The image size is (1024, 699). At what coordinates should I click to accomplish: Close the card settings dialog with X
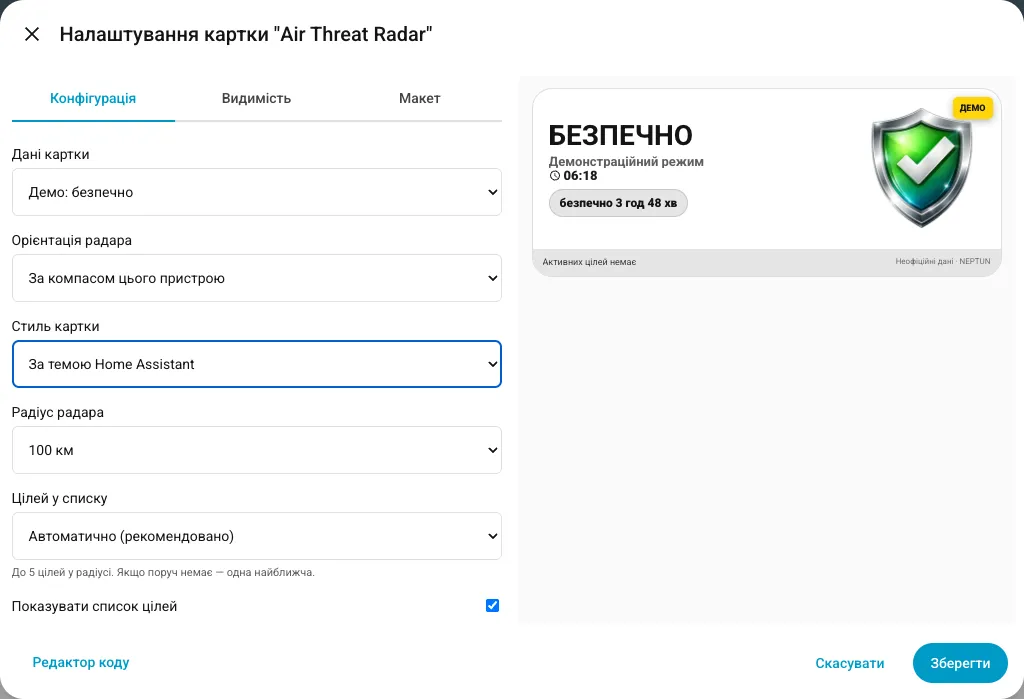[x=32, y=34]
